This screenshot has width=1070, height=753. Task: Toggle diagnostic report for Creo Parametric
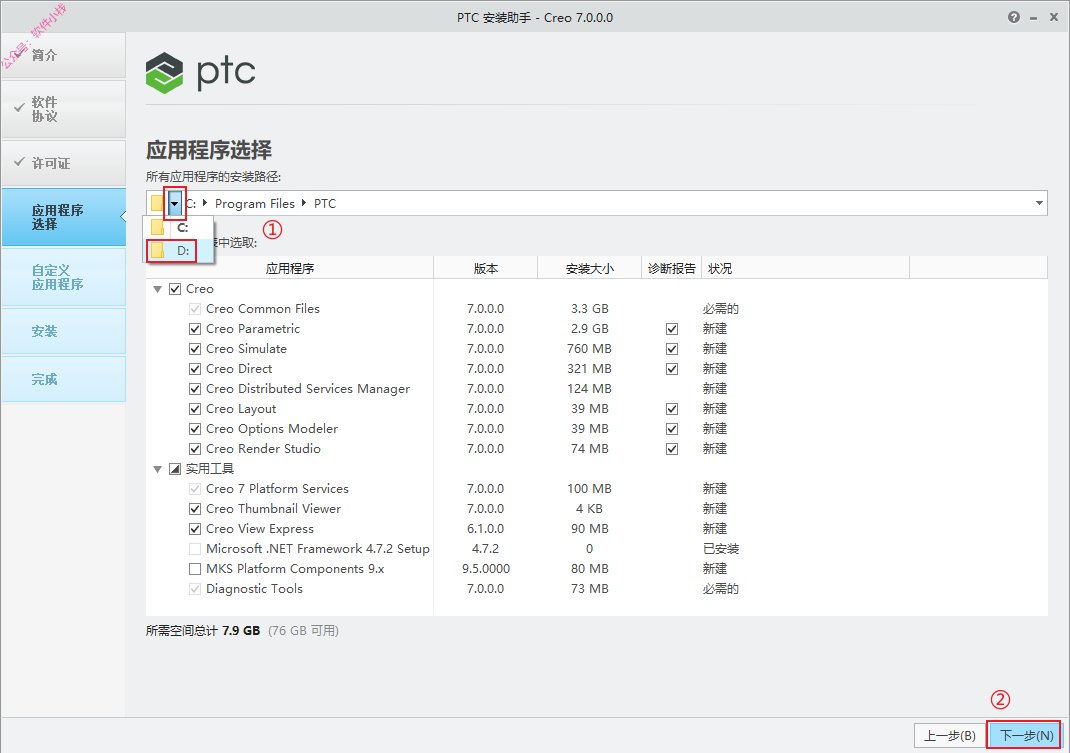coord(671,329)
